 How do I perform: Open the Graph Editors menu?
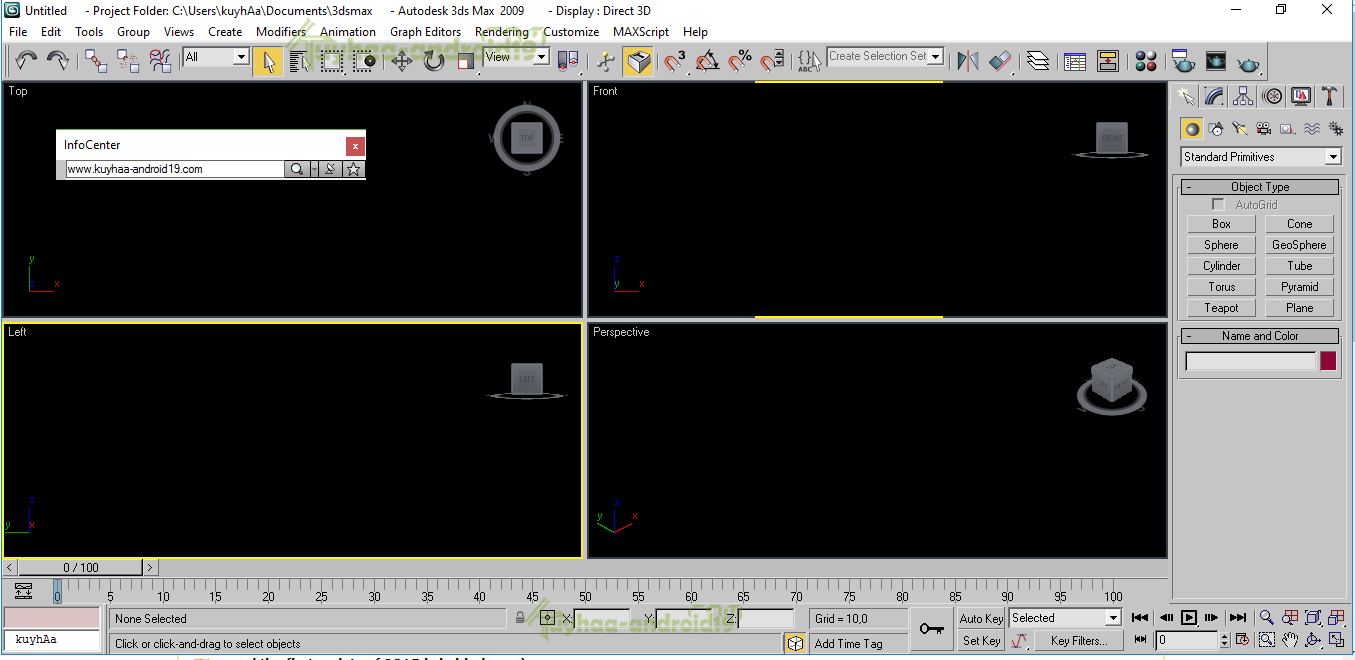pos(426,32)
